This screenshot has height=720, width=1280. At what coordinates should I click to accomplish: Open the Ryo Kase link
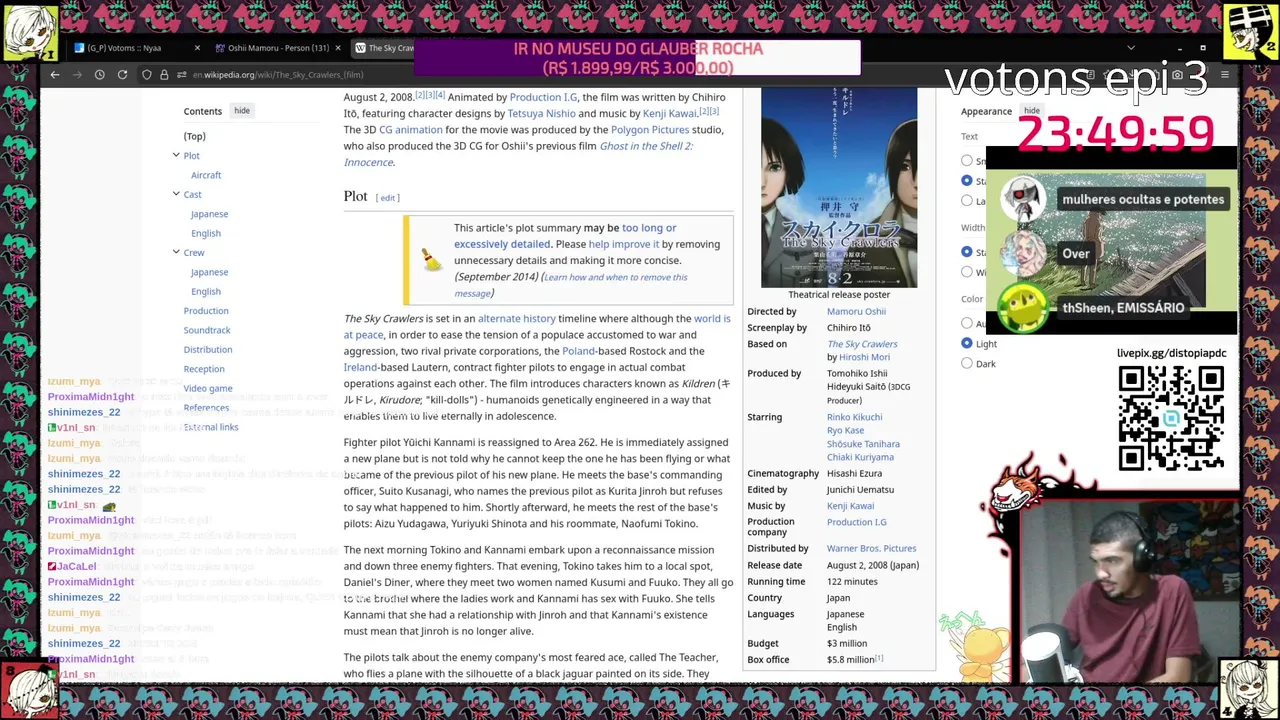845,430
